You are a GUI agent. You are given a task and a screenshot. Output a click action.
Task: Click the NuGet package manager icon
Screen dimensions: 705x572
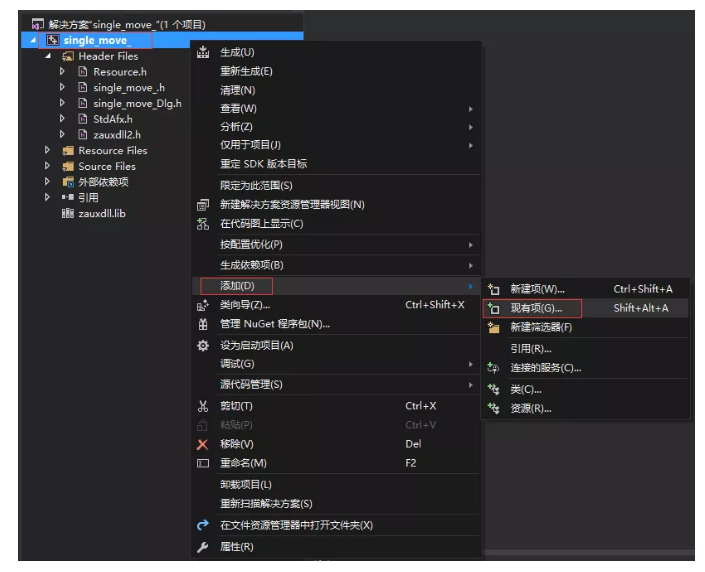[203, 324]
